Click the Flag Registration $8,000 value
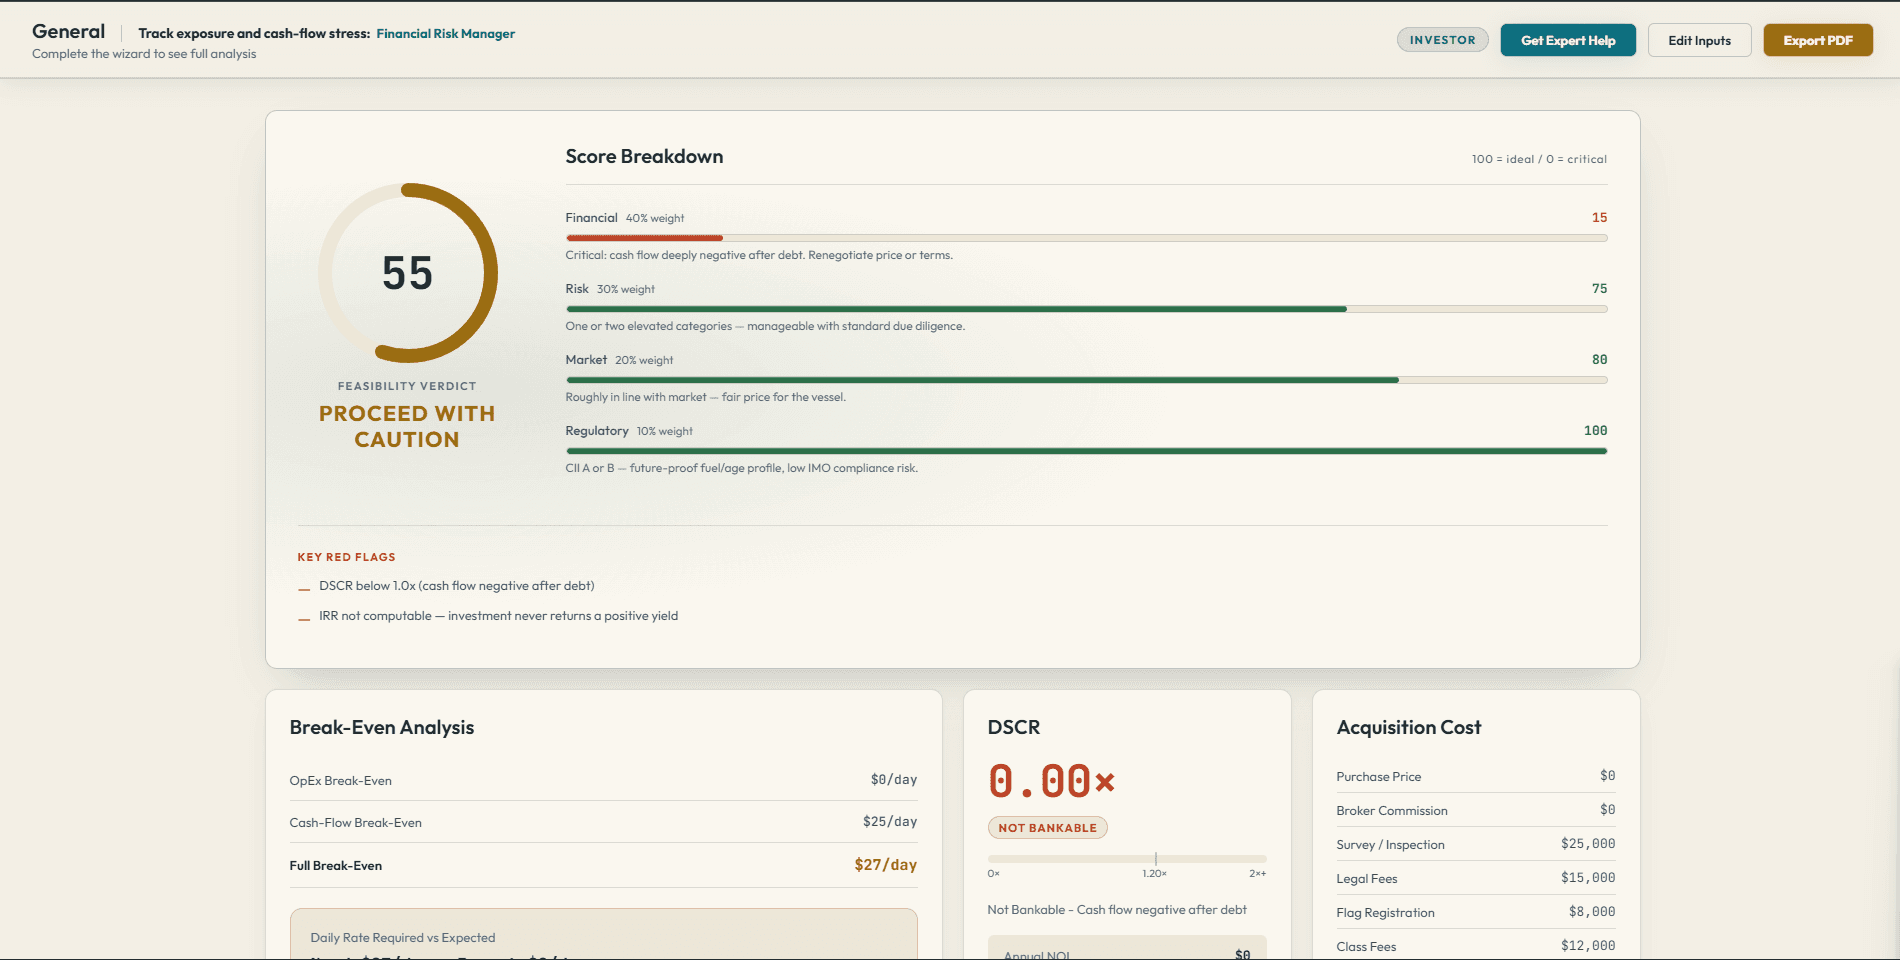This screenshot has width=1900, height=960. coord(1592,912)
